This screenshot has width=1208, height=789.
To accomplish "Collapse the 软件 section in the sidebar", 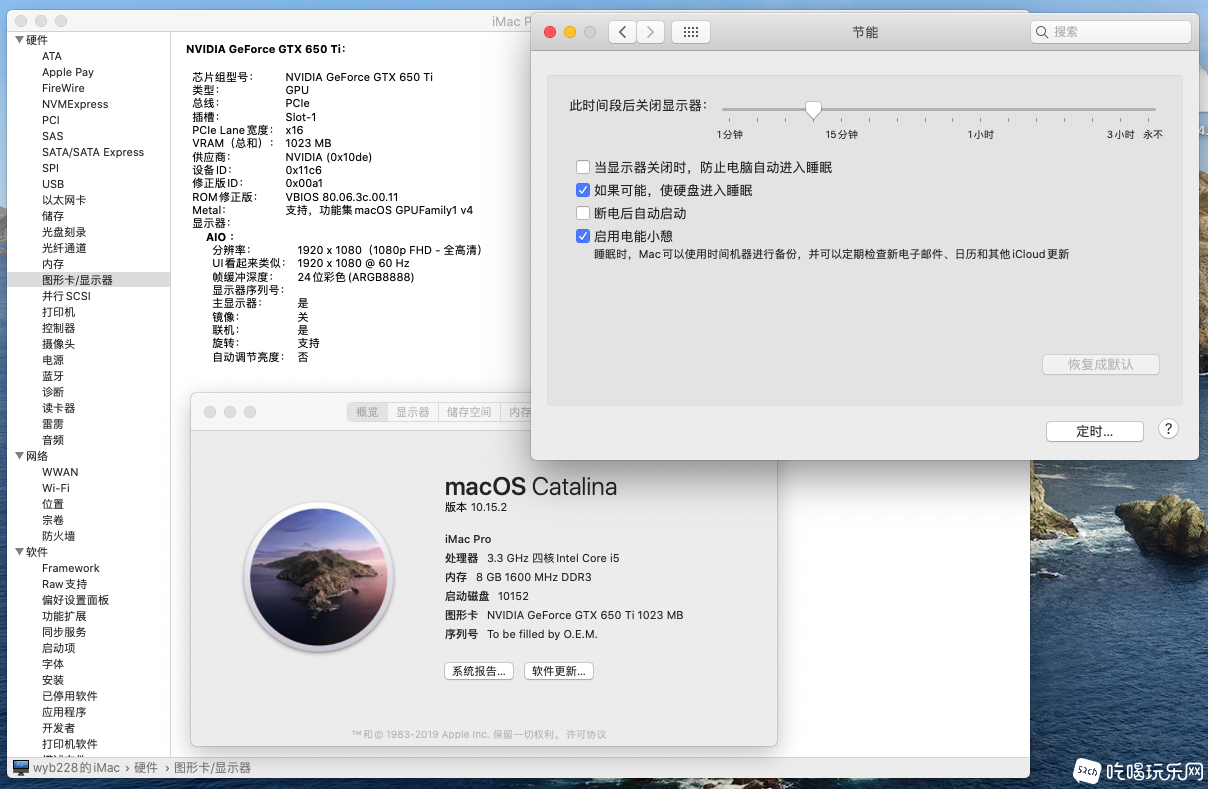I will 19,552.
